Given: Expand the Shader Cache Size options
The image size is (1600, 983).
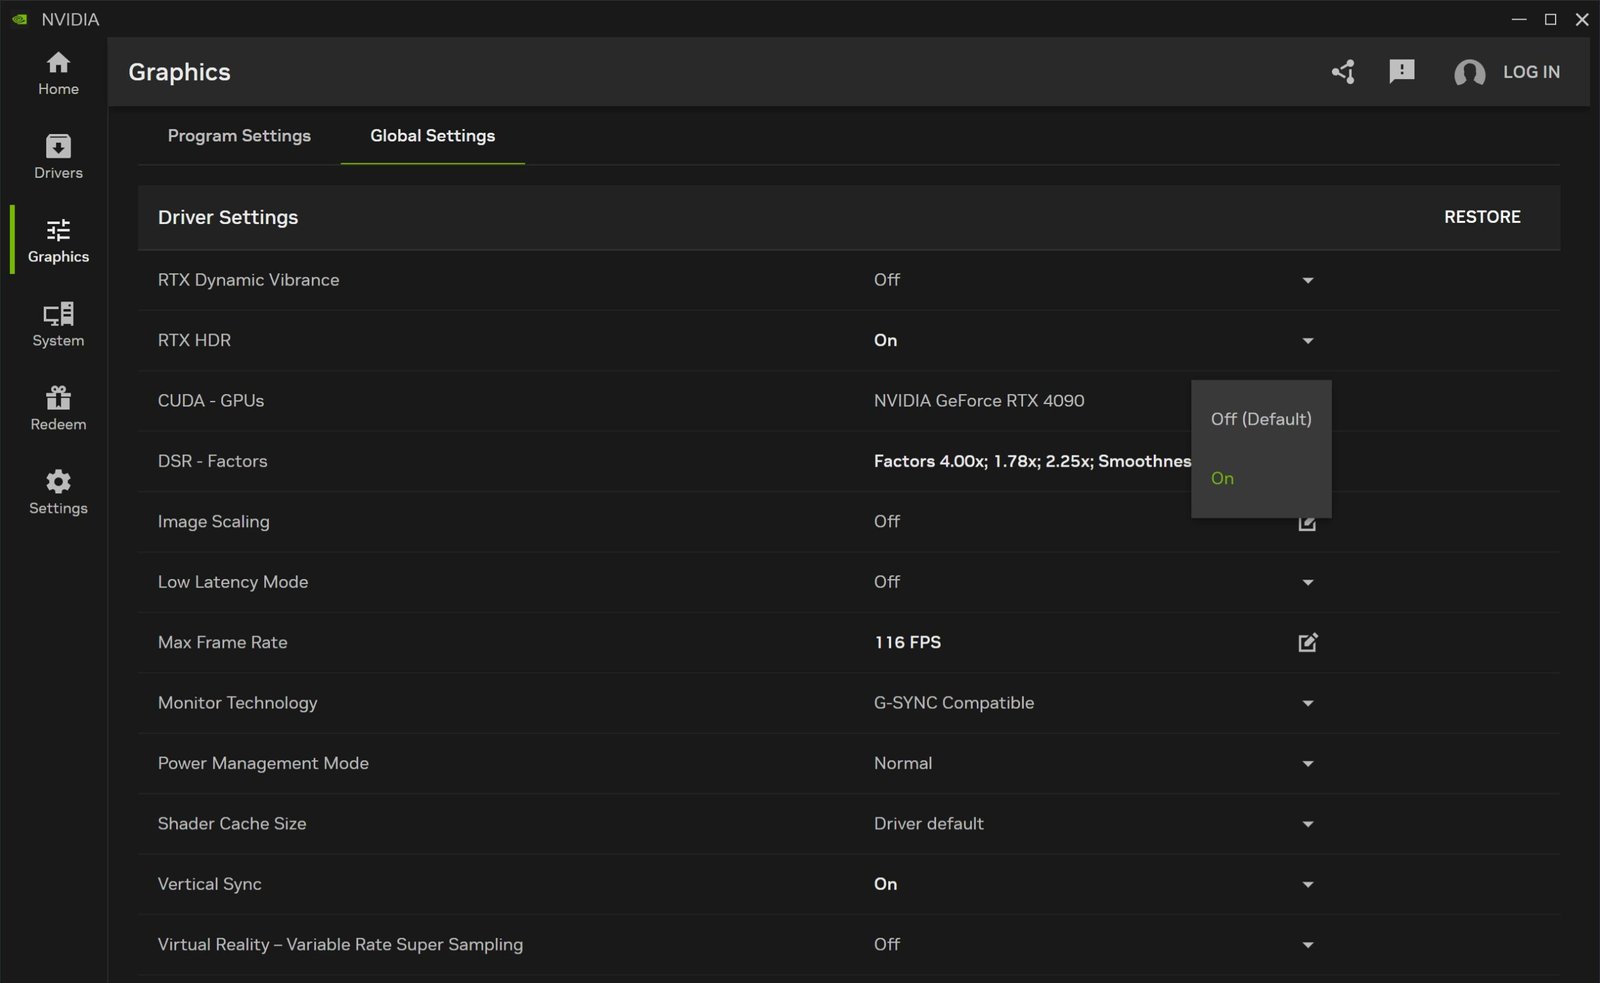Looking at the screenshot, I should [x=1307, y=824].
